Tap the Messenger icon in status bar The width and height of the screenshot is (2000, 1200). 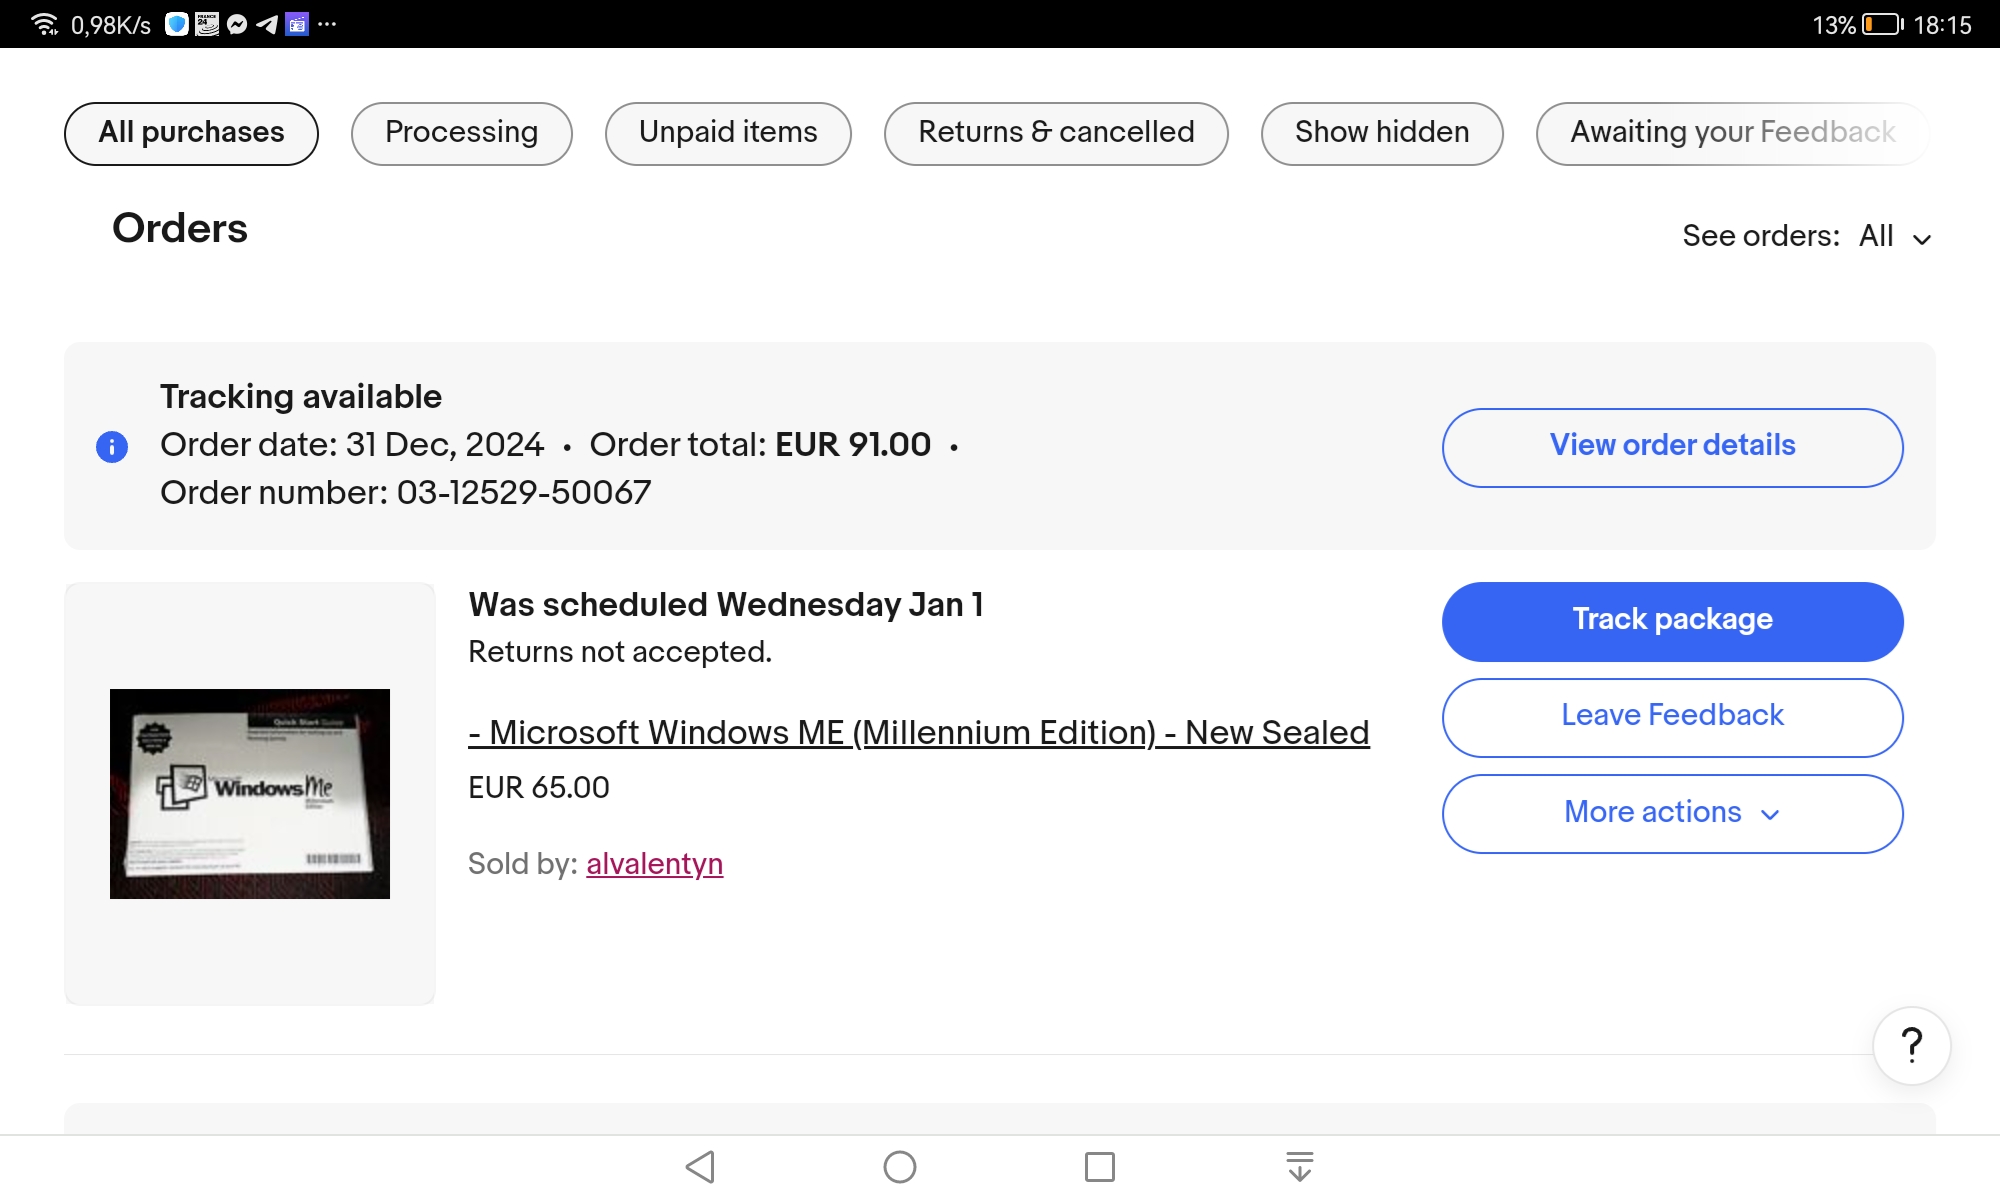233,23
